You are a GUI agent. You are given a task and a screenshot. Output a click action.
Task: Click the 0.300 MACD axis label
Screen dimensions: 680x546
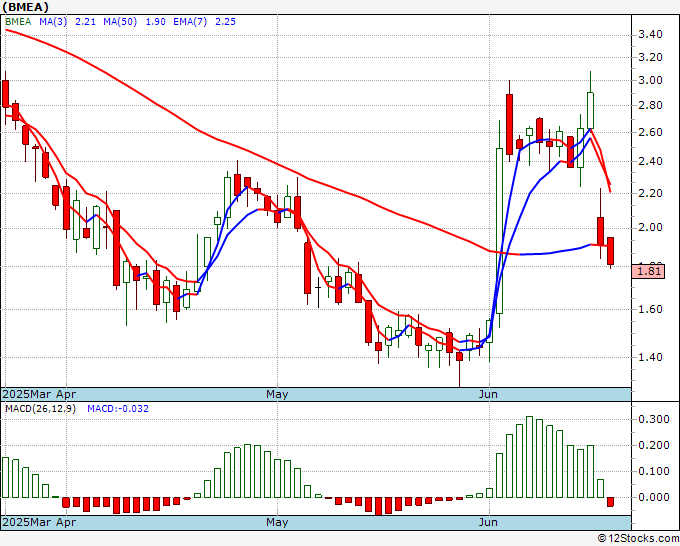point(654,419)
